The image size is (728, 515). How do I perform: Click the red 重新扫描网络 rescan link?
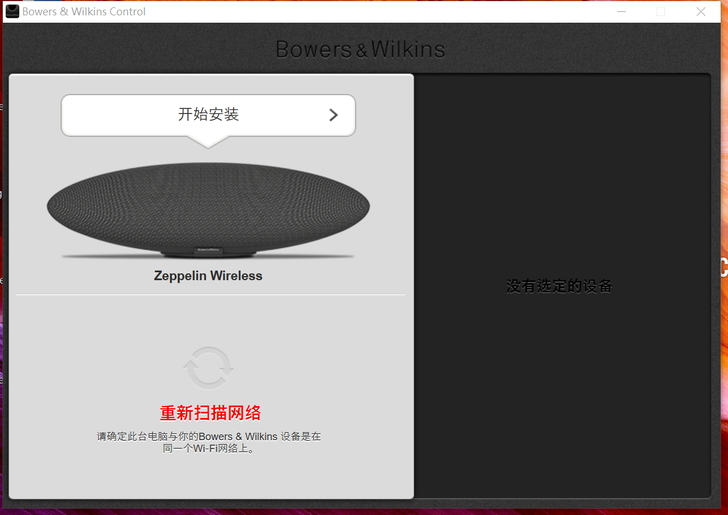pyautogui.click(x=210, y=413)
